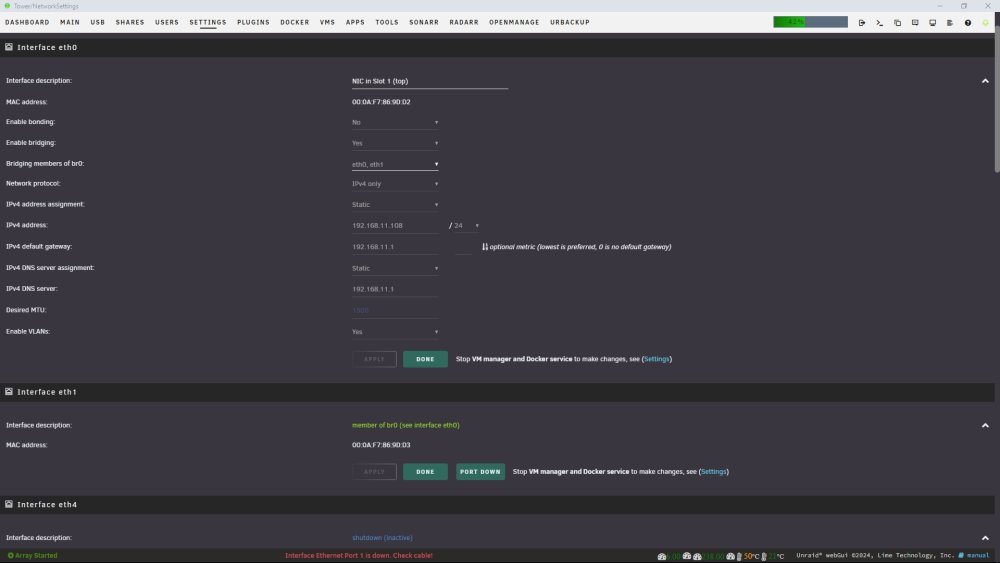The width and height of the screenshot is (1000, 563).
Task: Open the manual link in footer
Action: (978, 555)
